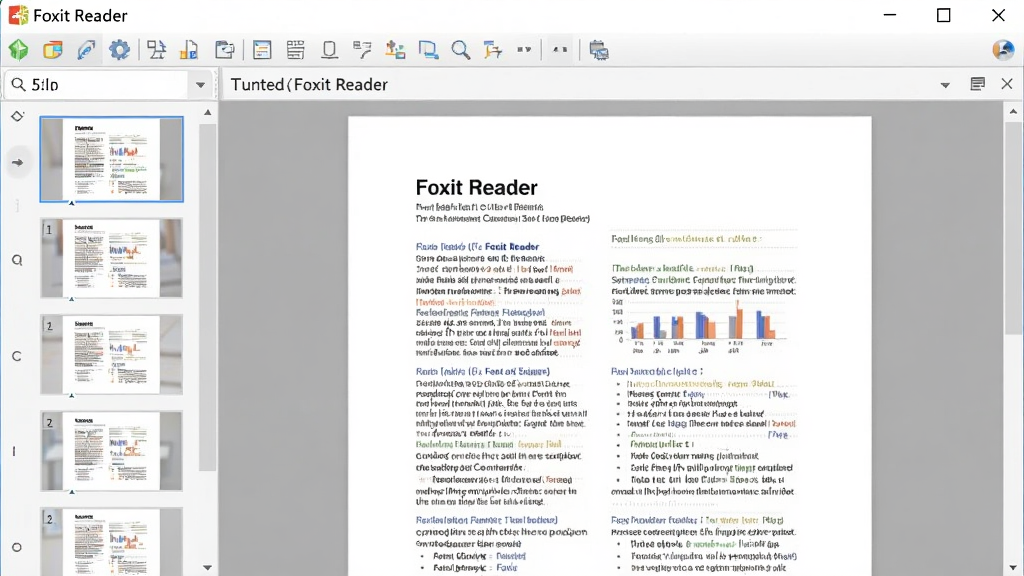The height and width of the screenshot is (576, 1024).
Task: Click the blue-bordered form list icon
Action: pyautogui.click(x=262, y=50)
